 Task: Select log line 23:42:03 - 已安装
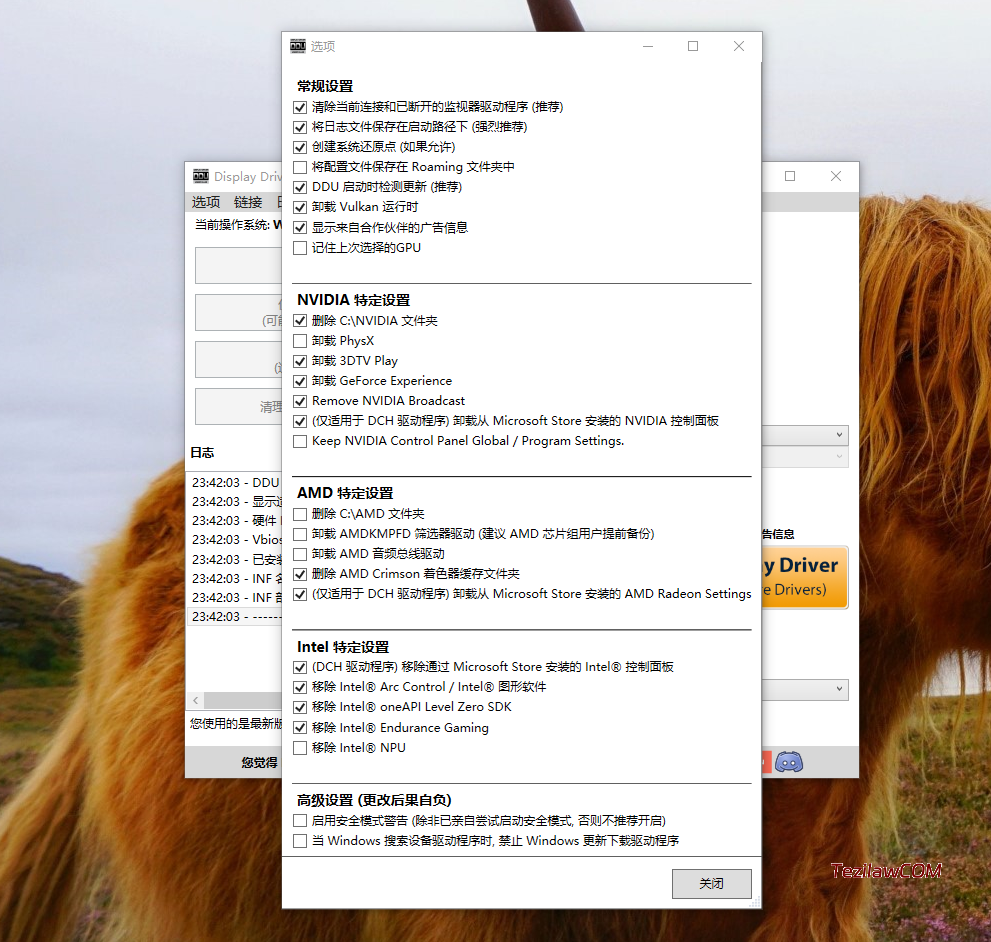235,560
